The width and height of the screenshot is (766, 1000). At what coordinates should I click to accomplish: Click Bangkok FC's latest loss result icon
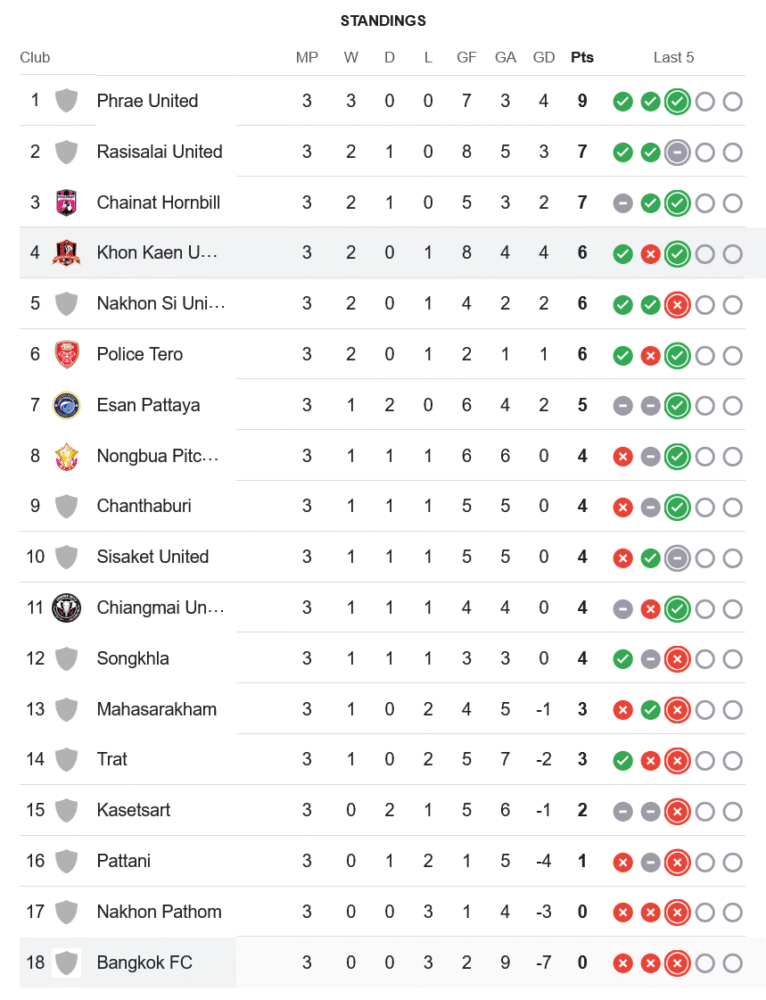678,963
